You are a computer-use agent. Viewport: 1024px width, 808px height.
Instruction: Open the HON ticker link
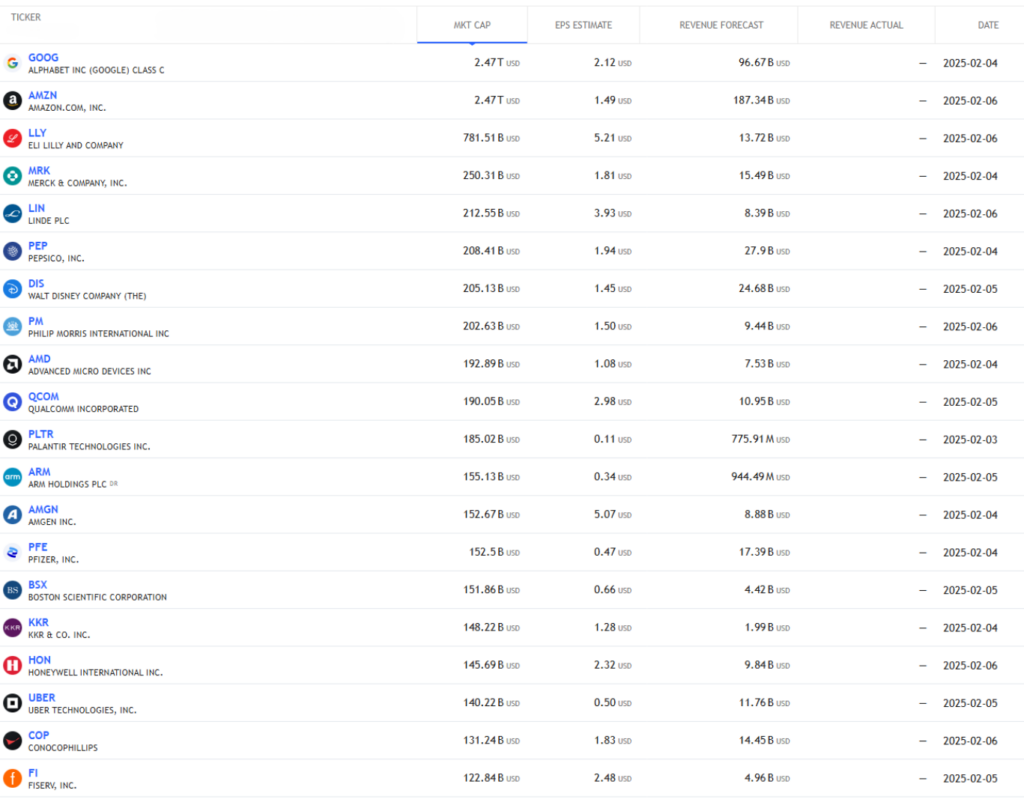click(39, 660)
